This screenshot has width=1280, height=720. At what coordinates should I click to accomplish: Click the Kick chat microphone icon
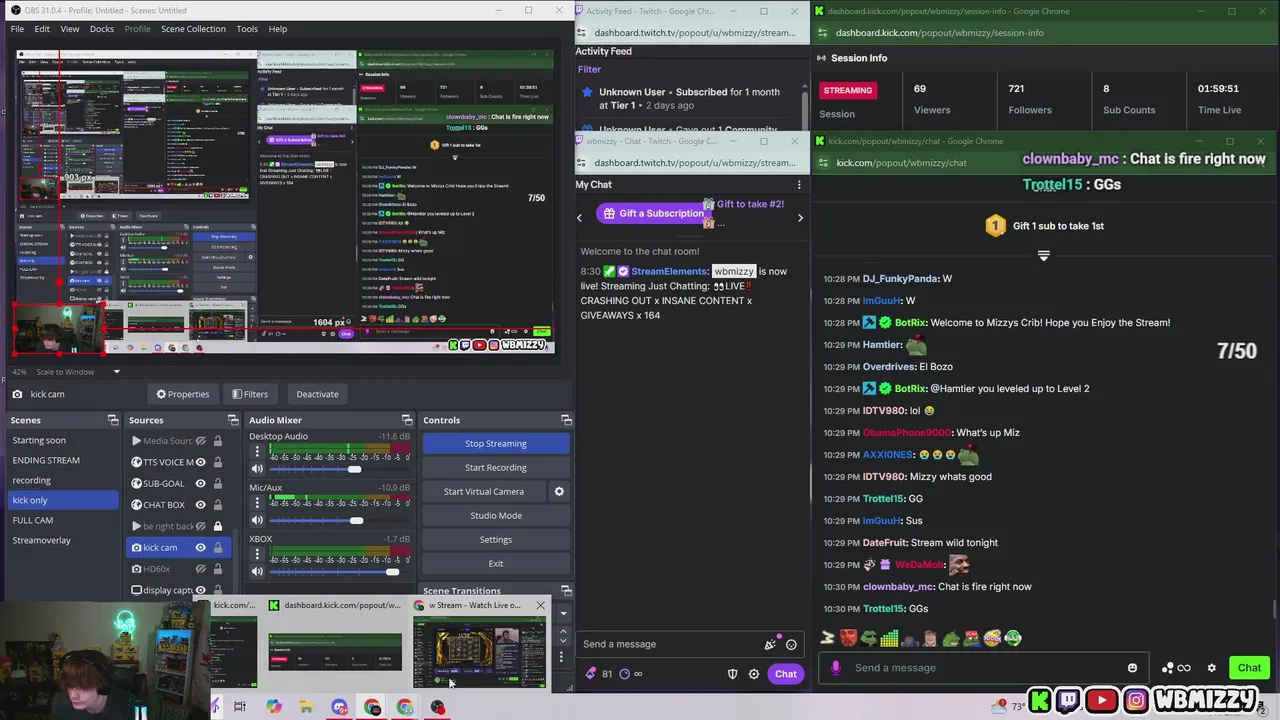pyautogui.click(x=835, y=668)
